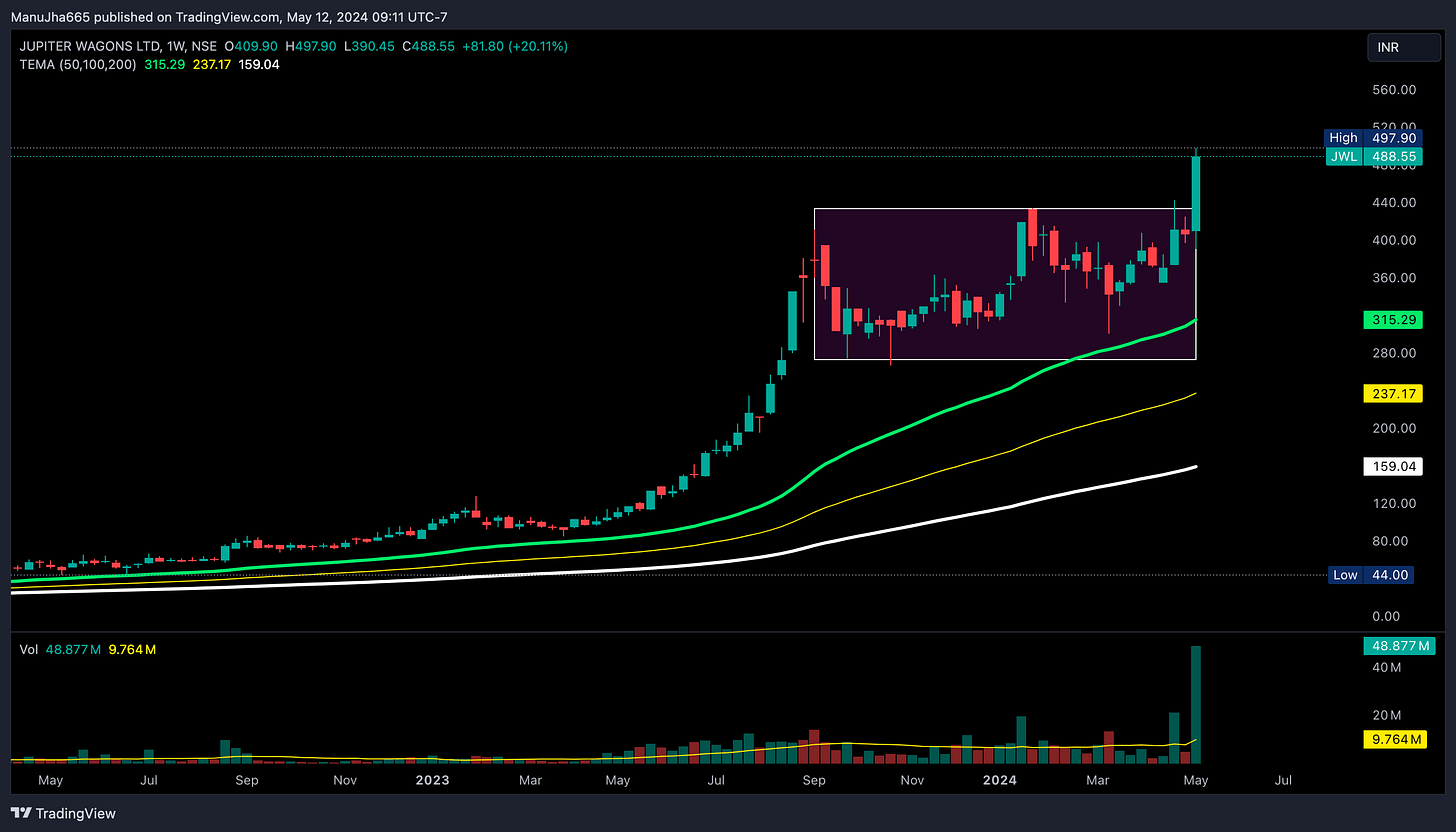Click the JWL 488.55 last price label
Image resolution: width=1456 pixels, height=832 pixels.
pos(1373,157)
